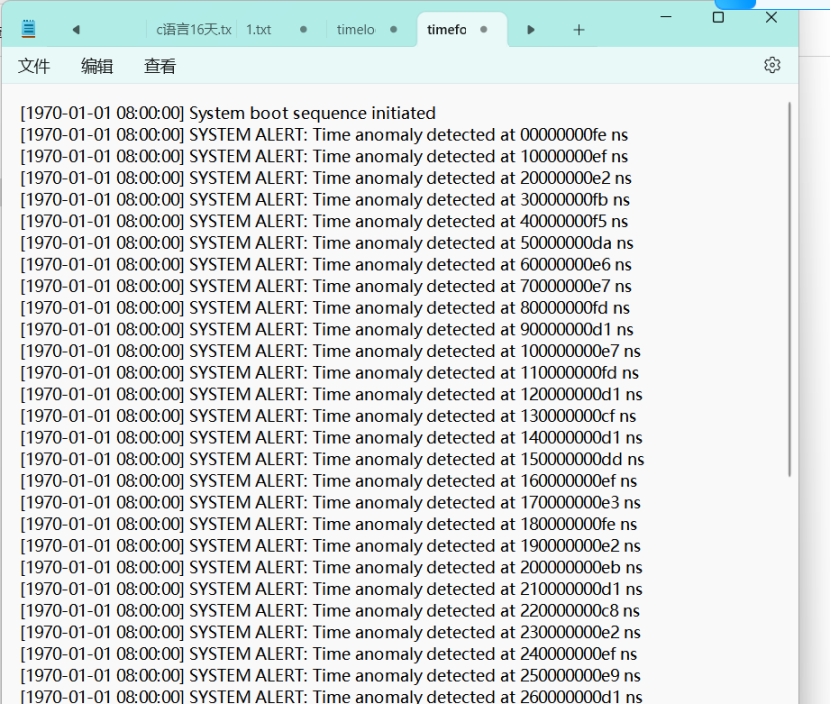Minimize the Notepad window
Screen dimensions: 831x705
[667, 17]
